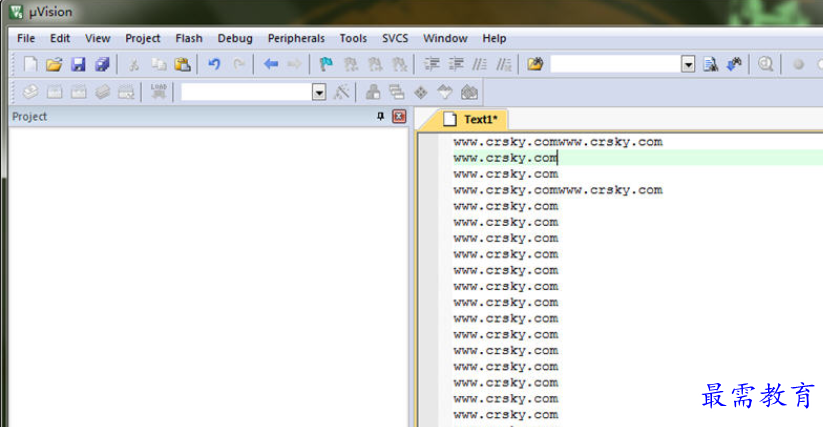Open the View menu
Screen dimensions: 823x427
(98, 38)
